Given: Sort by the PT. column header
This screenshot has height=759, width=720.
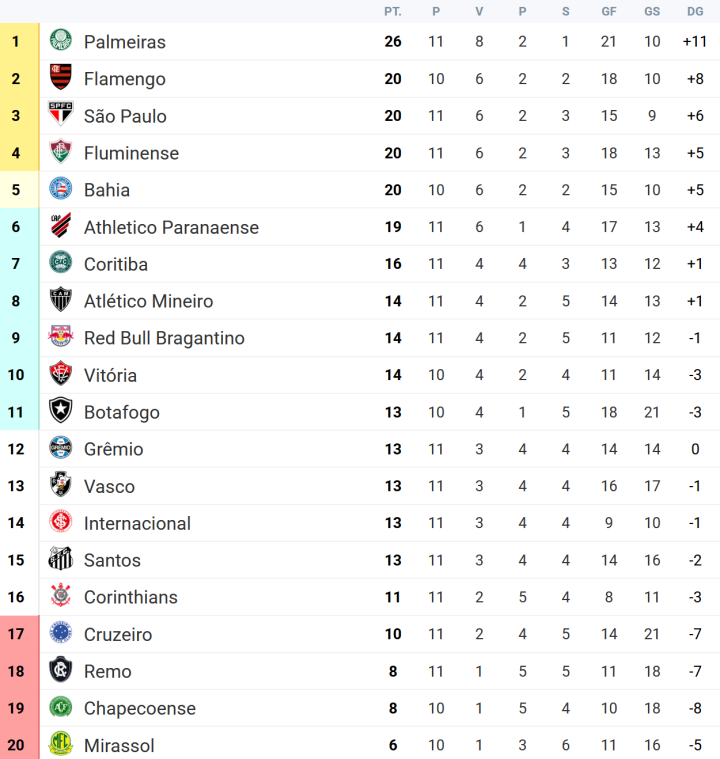Looking at the screenshot, I should [393, 11].
